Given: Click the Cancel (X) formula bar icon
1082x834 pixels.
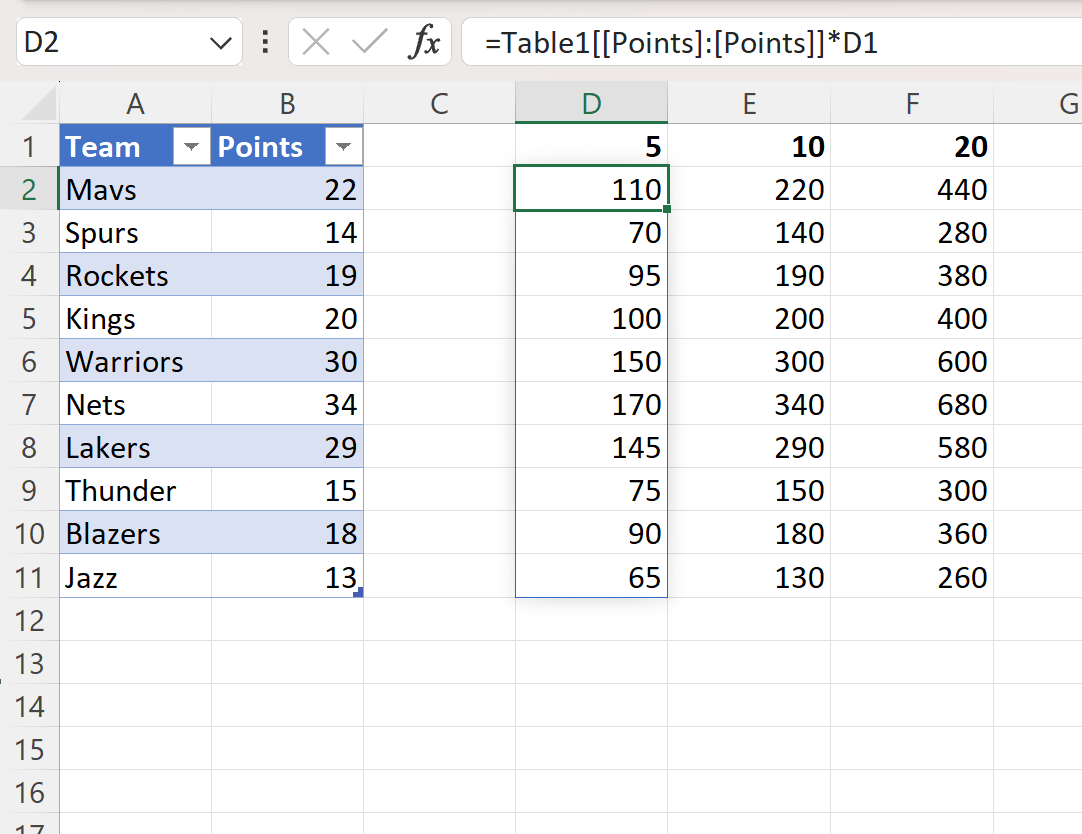Looking at the screenshot, I should coord(316,42).
